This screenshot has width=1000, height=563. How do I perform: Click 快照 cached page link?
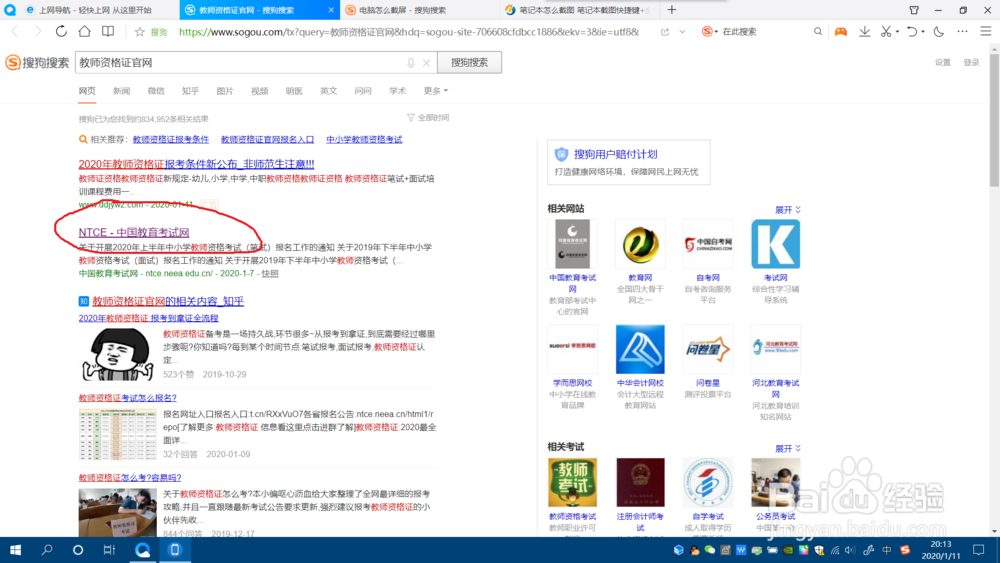(x=270, y=274)
